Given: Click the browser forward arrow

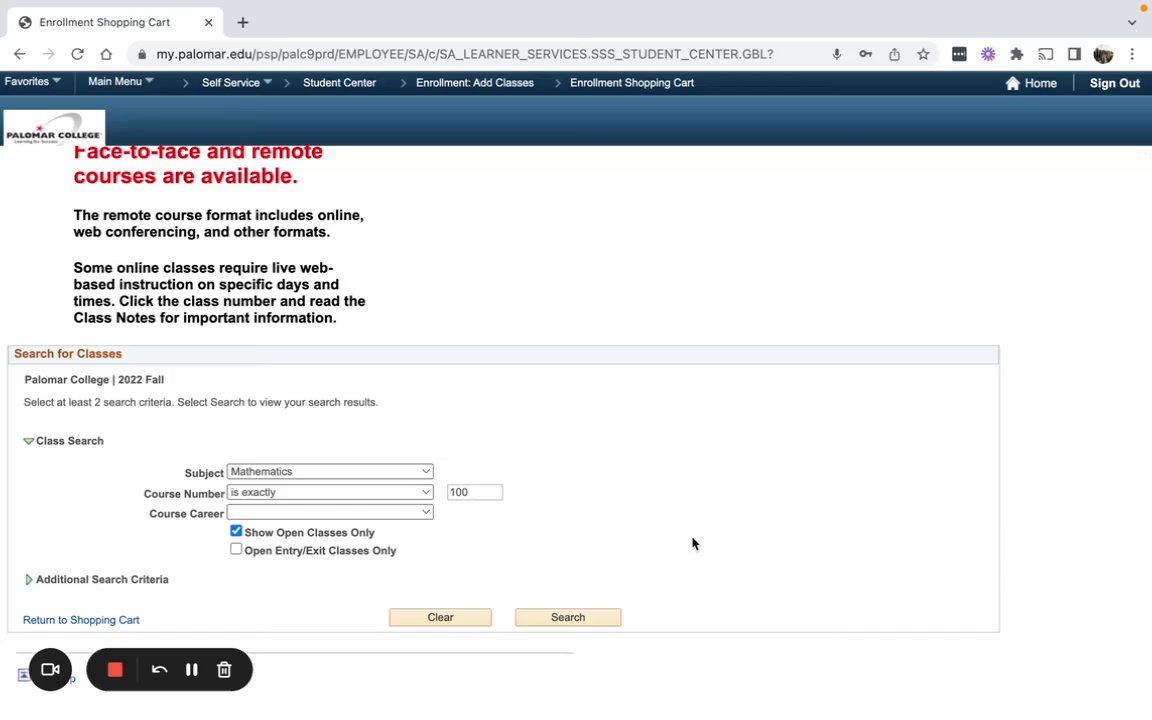Looking at the screenshot, I should tap(48, 54).
